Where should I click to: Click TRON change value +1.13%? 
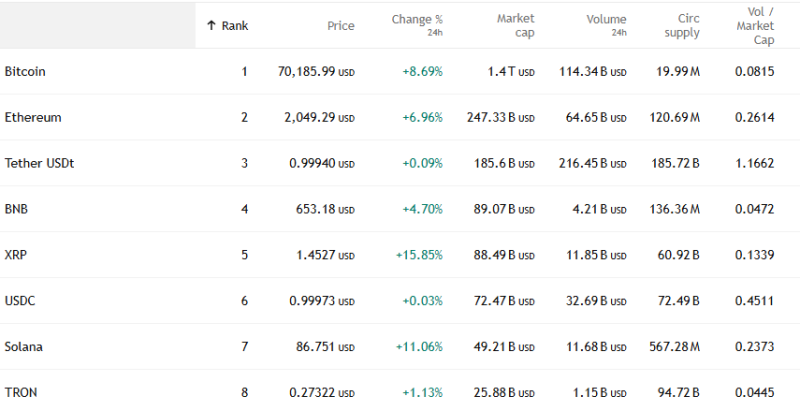coord(422,393)
